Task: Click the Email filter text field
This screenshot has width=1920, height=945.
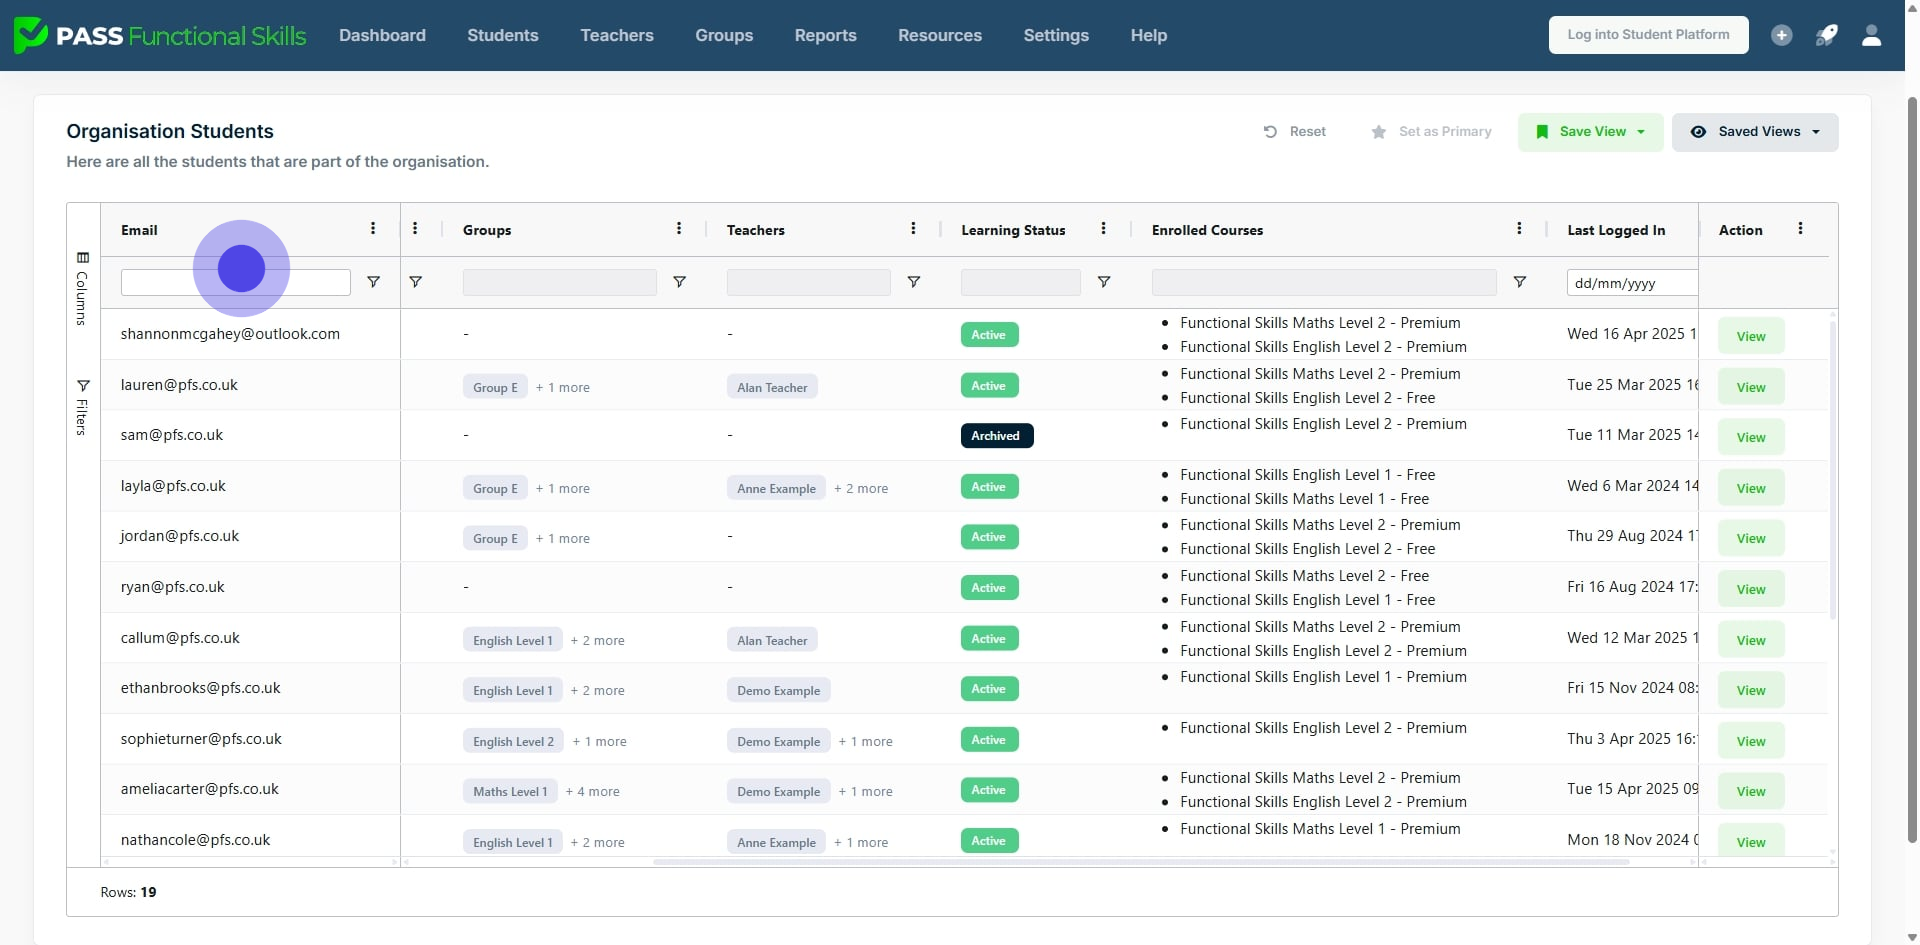Action: pyautogui.click(x=235, y=283)
